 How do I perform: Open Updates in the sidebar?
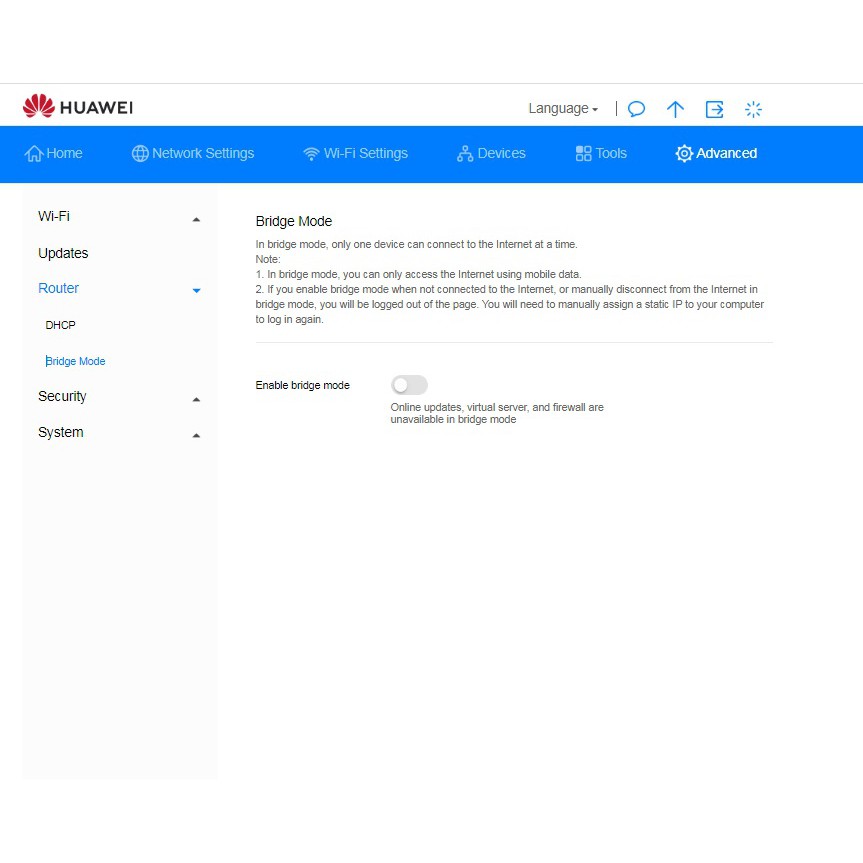[63, 253]
